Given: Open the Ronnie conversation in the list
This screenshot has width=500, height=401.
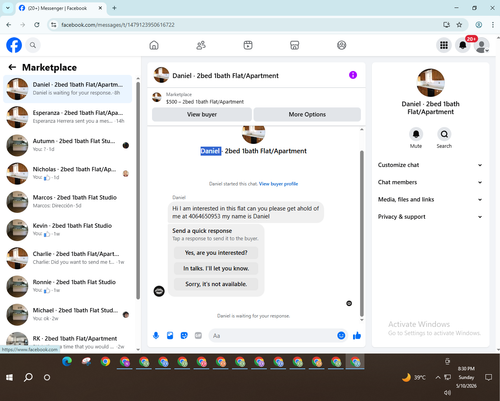Looking at the screenshot, I should (68, 286).
